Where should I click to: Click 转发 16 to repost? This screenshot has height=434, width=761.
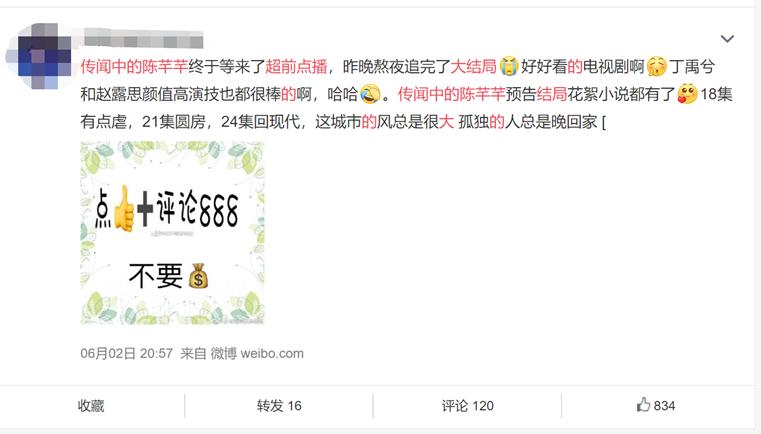click(279, 405)
